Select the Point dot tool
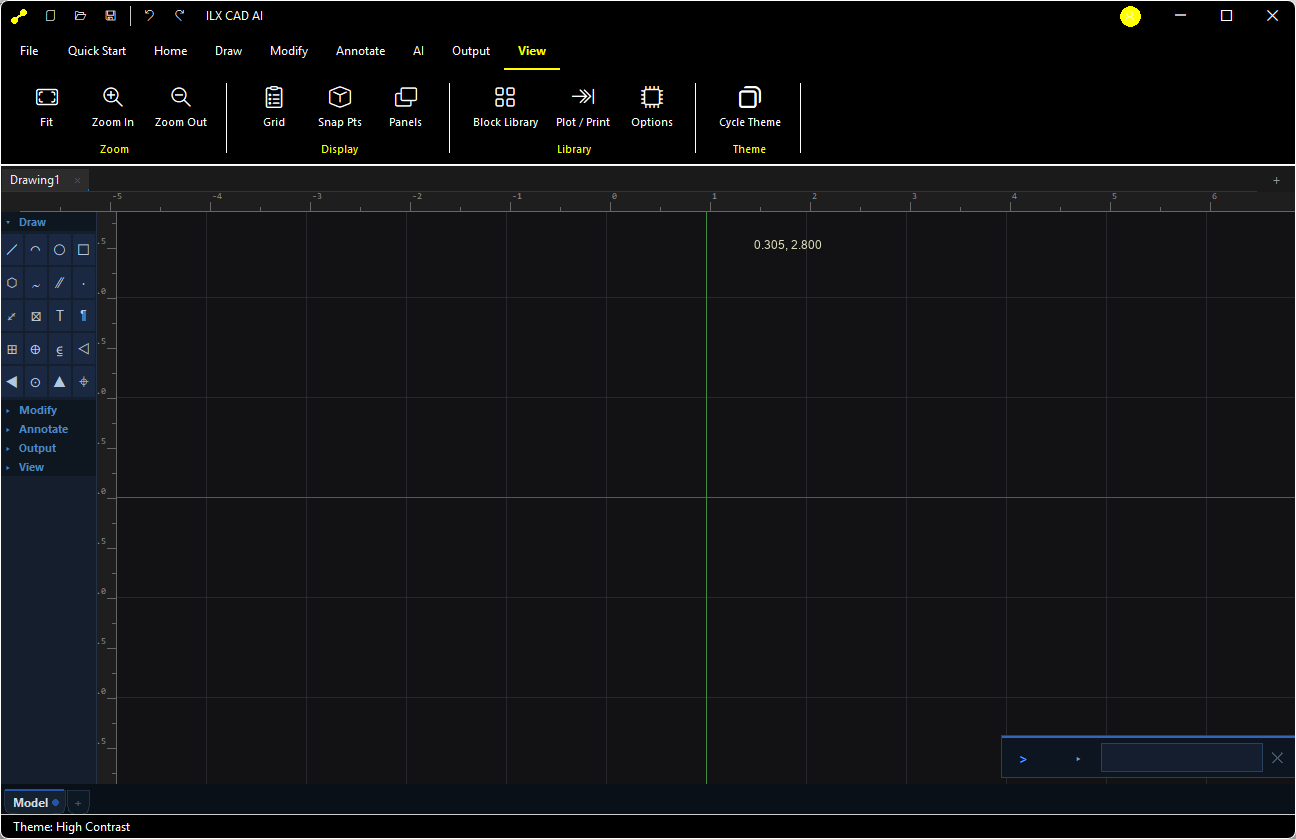The image size is (1296, 839). [84, 283]
